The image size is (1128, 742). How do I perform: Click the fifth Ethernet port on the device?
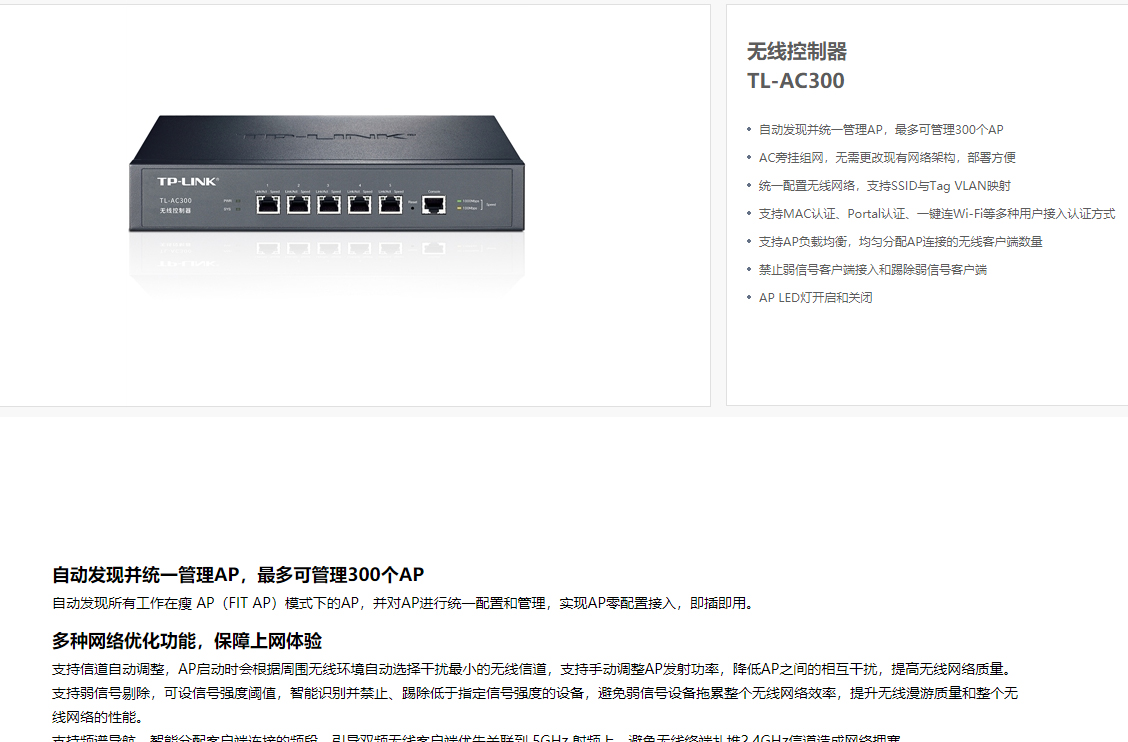click(x=391, y=204)
